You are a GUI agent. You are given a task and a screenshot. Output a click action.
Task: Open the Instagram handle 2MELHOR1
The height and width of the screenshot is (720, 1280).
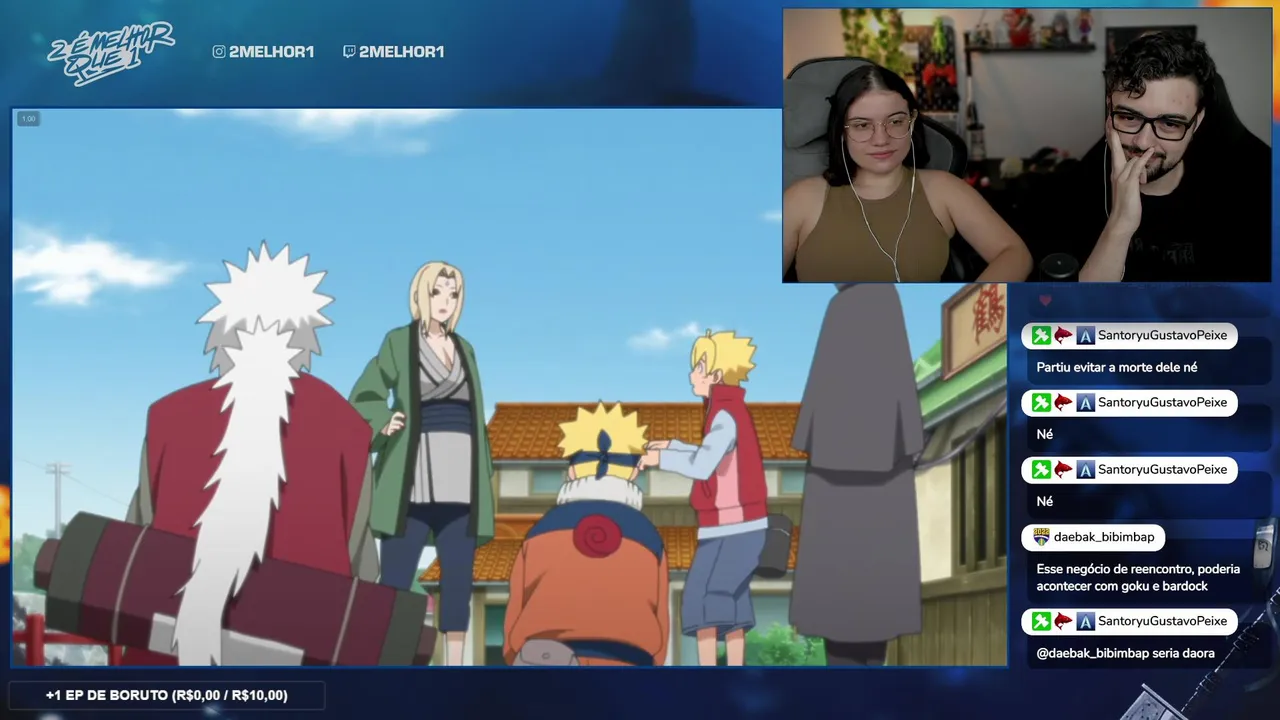pos(271,52)
